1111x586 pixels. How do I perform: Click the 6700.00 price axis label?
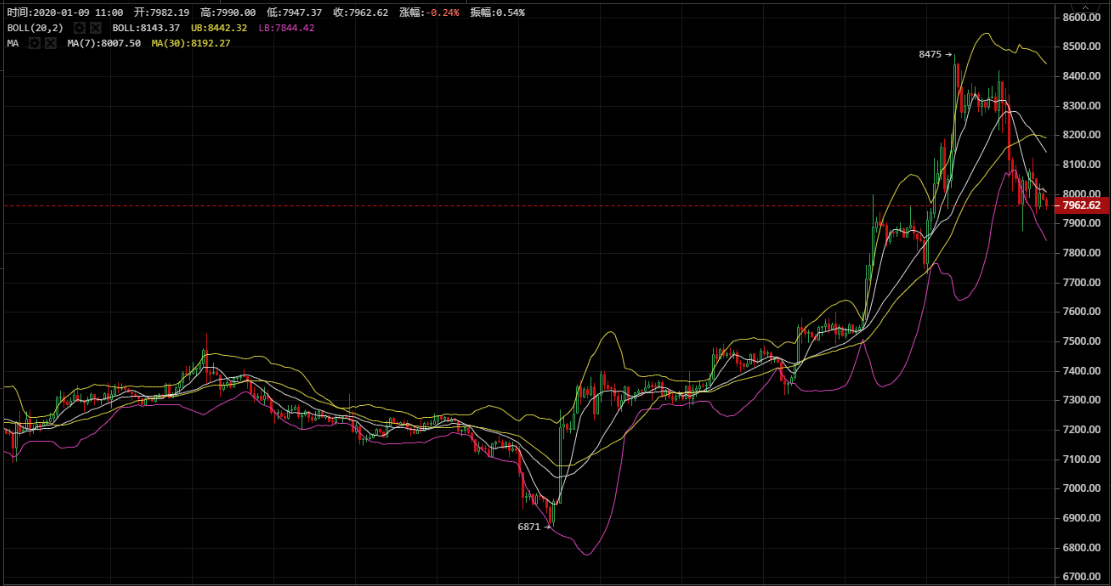[1082, 577]
